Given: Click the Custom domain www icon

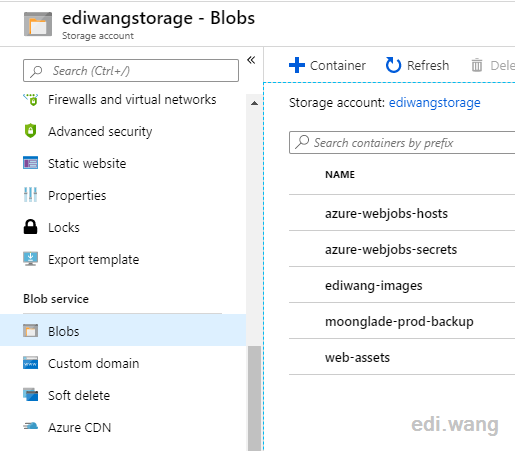Looking at the screenshot, I should 30,363.
